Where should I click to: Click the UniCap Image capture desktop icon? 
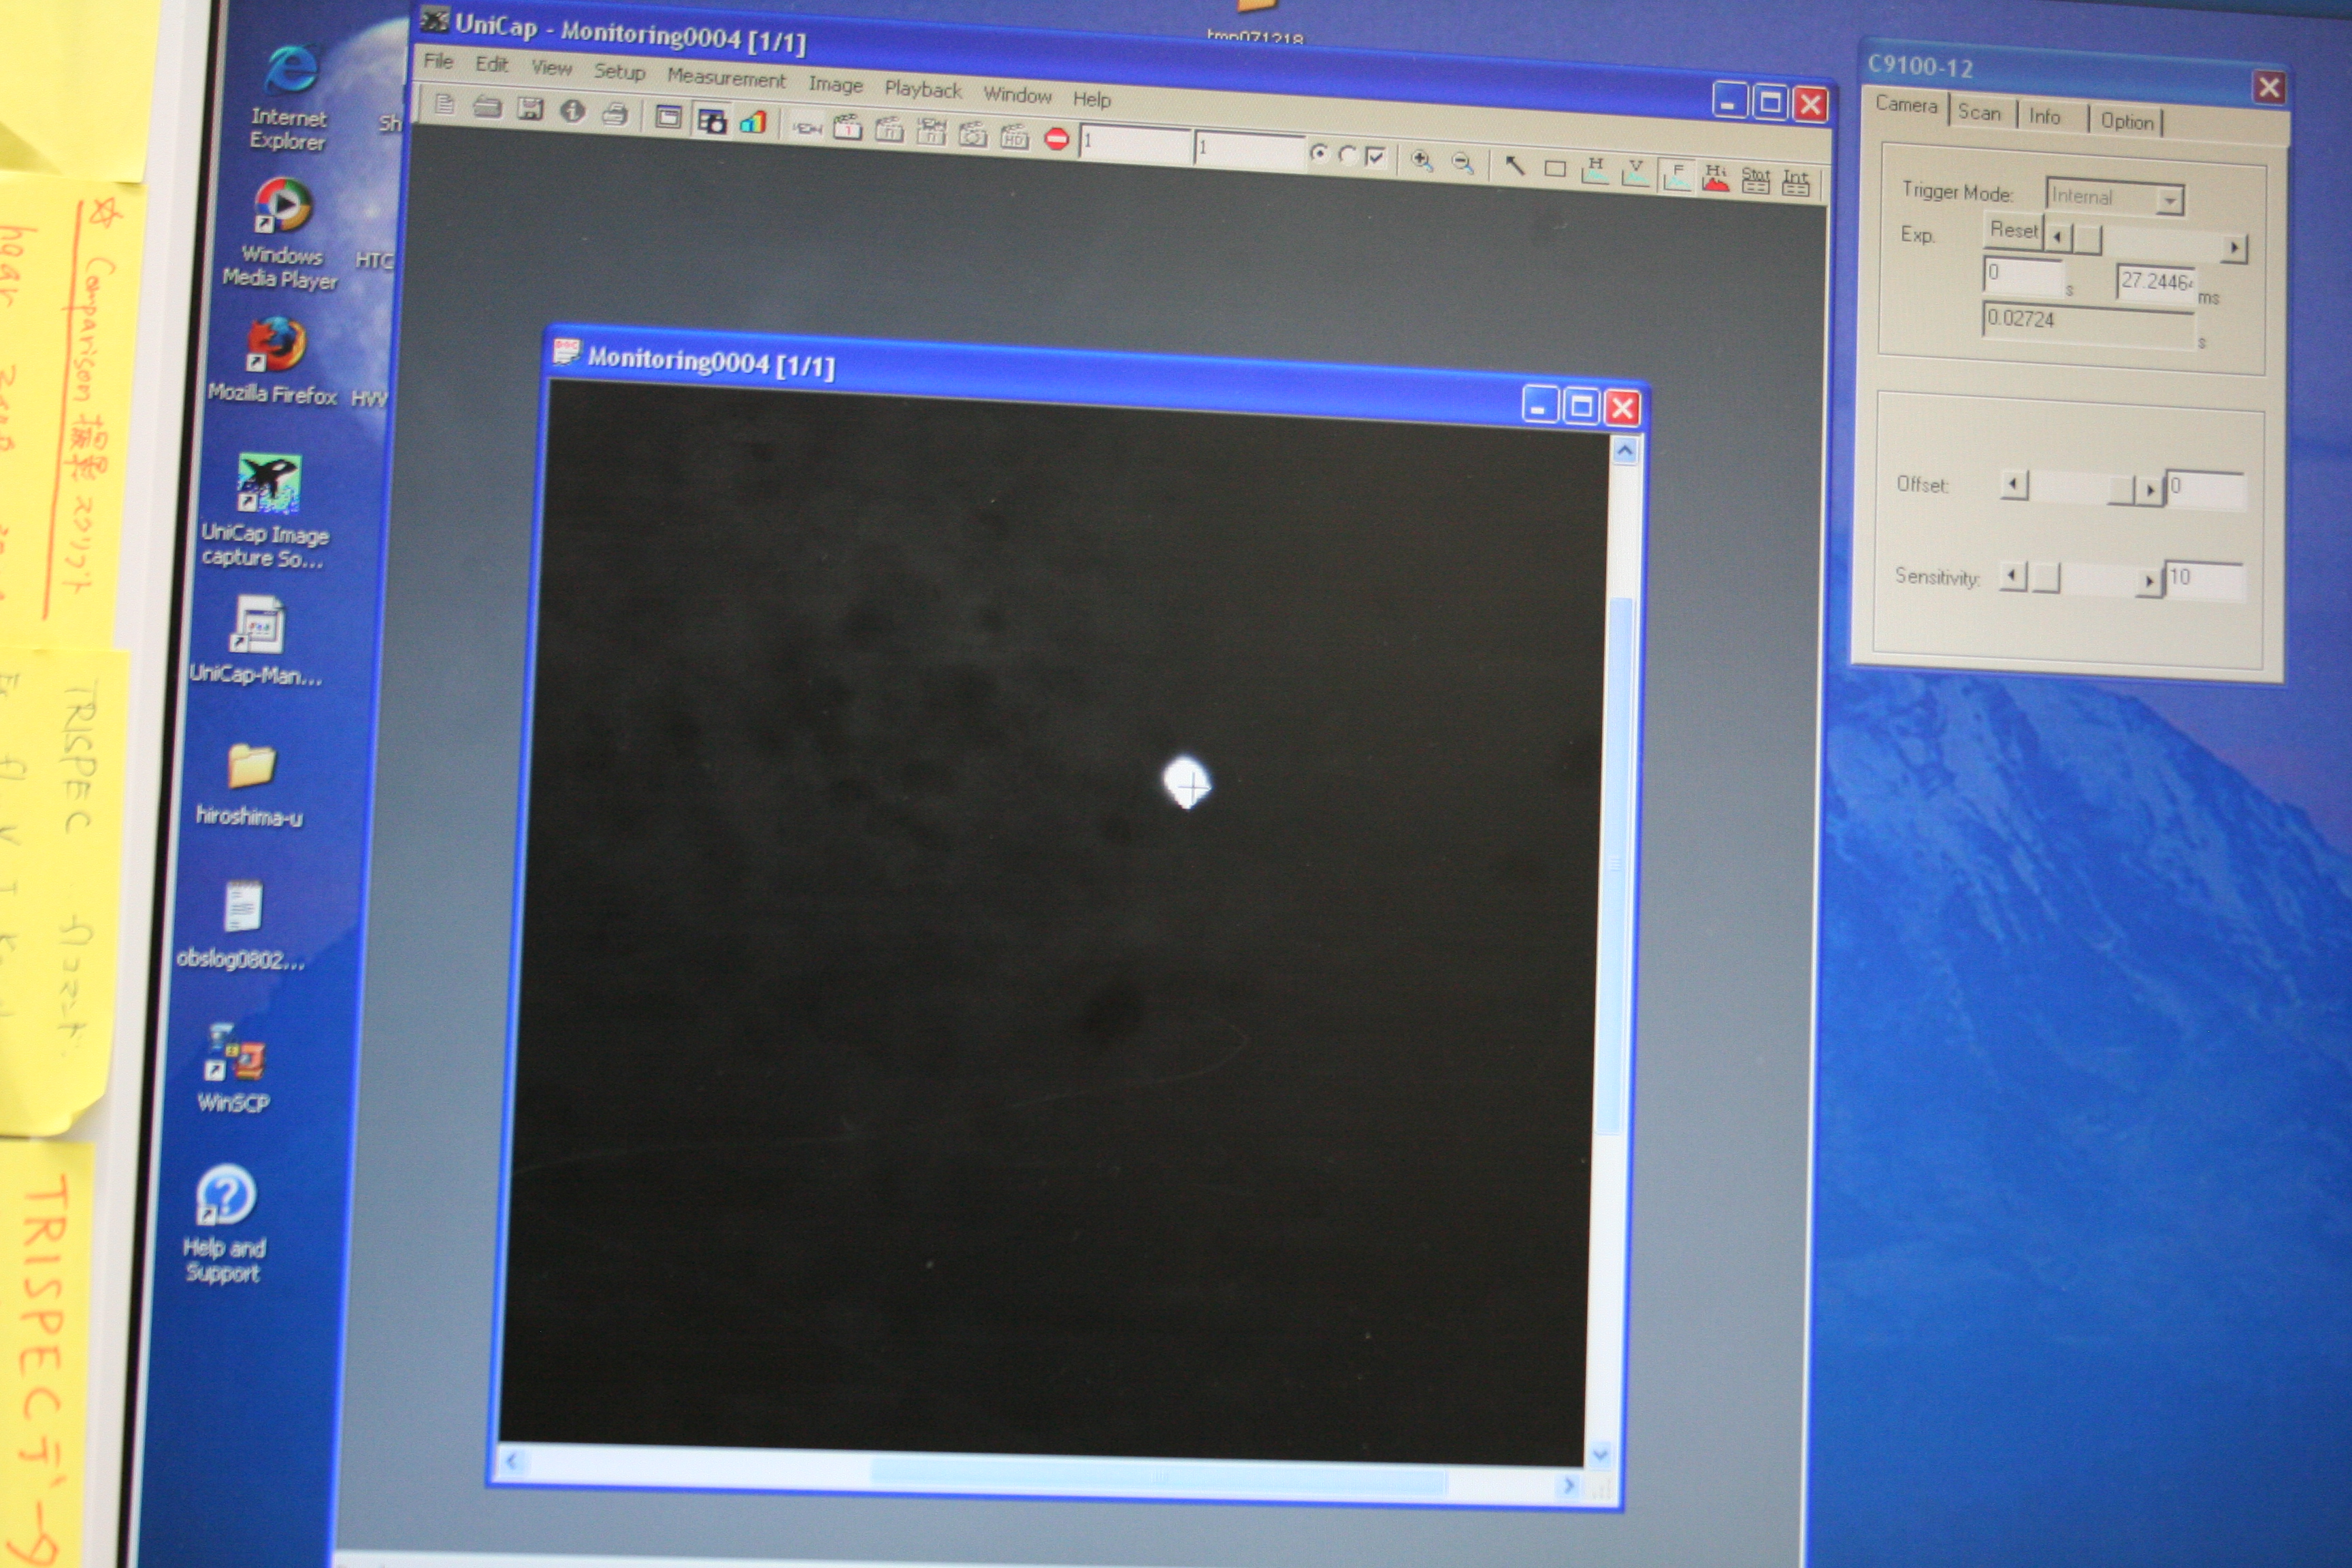266,512
